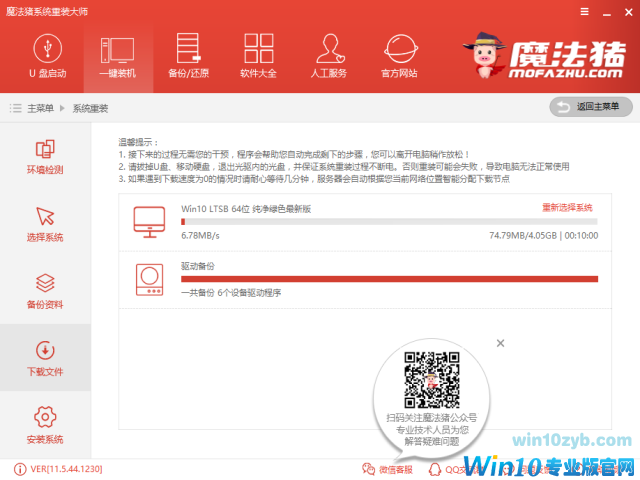Screen dimensions: 640x480
Task: Go to 下载文件 step
Action: pos(45,358)
